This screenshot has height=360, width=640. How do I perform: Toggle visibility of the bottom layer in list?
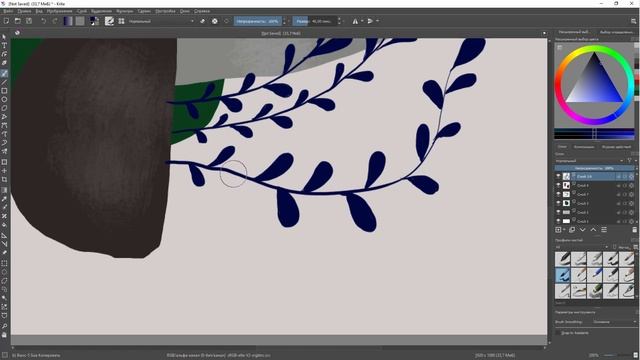[x=558, y=221]
